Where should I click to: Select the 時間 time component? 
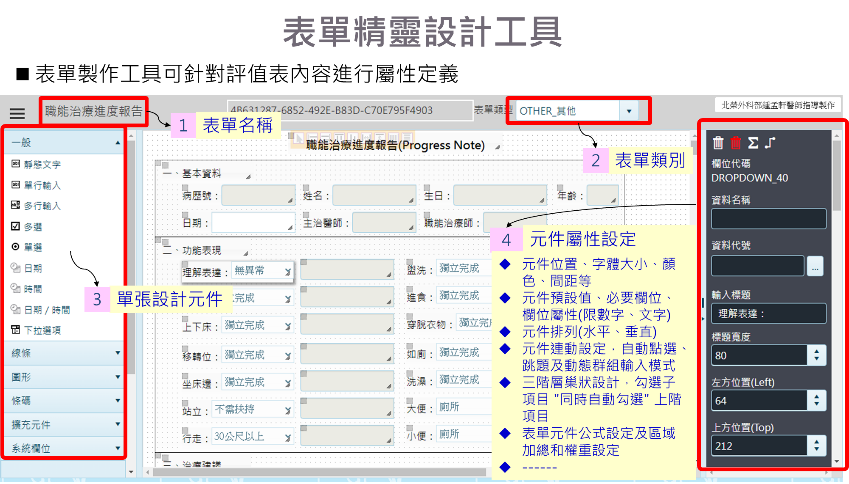27,289
